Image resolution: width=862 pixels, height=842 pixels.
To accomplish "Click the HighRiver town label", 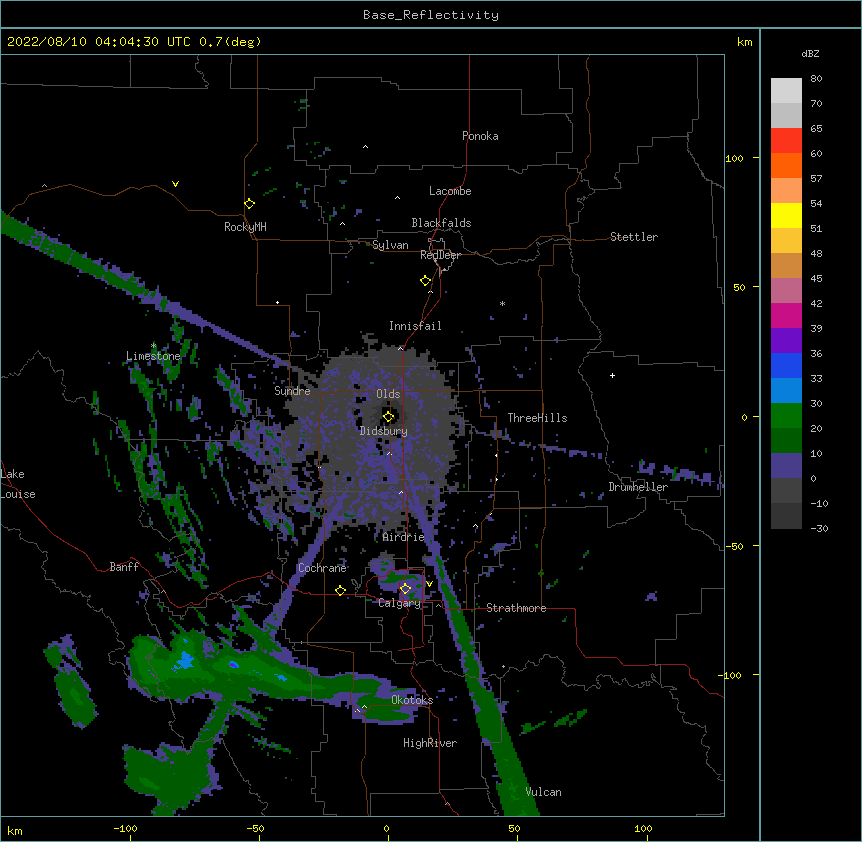I will click(x=430, y=743).
